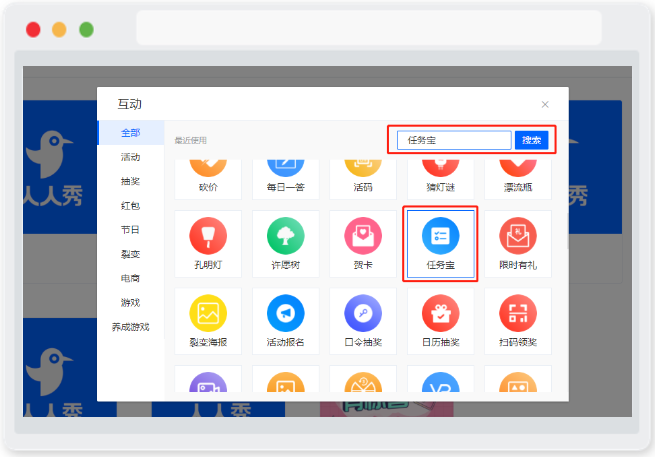This screenshot has width=655, height=457.
Task: Choose the 孔明灯 icon
Action: (208, 236)
